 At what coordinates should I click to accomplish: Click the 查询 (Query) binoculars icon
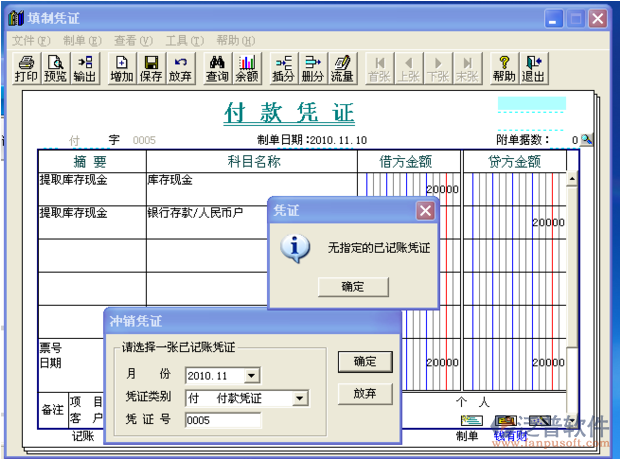pyautogui.click(x=217, y=68)
